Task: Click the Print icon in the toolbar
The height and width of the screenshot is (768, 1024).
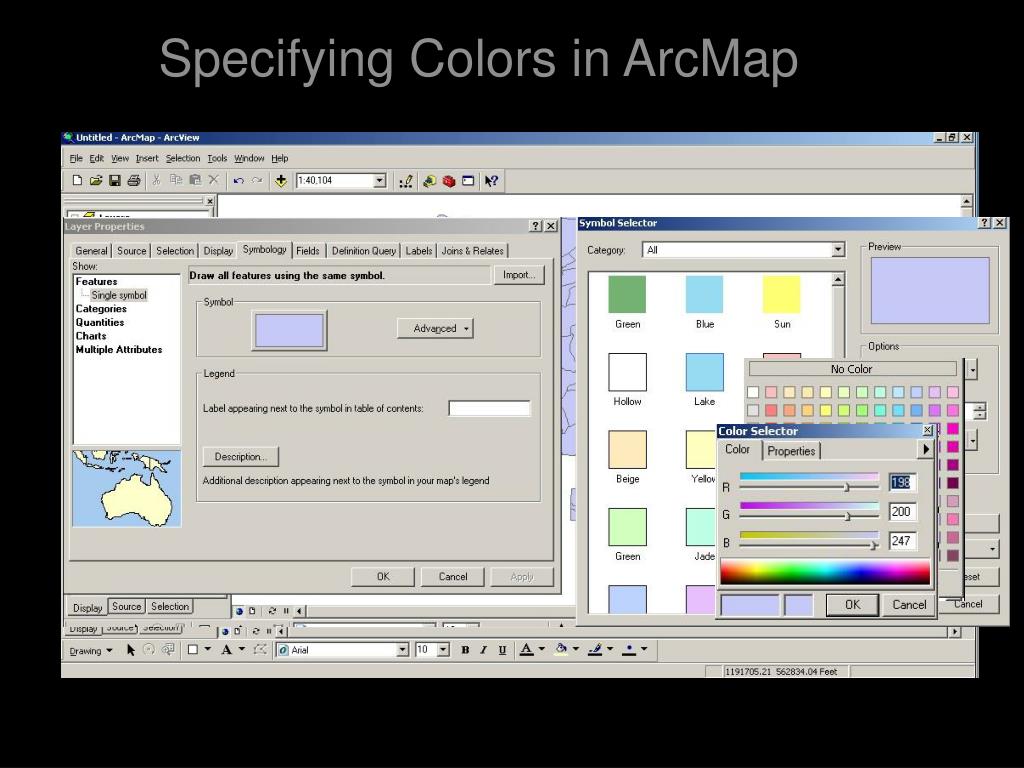Action: 134,181
